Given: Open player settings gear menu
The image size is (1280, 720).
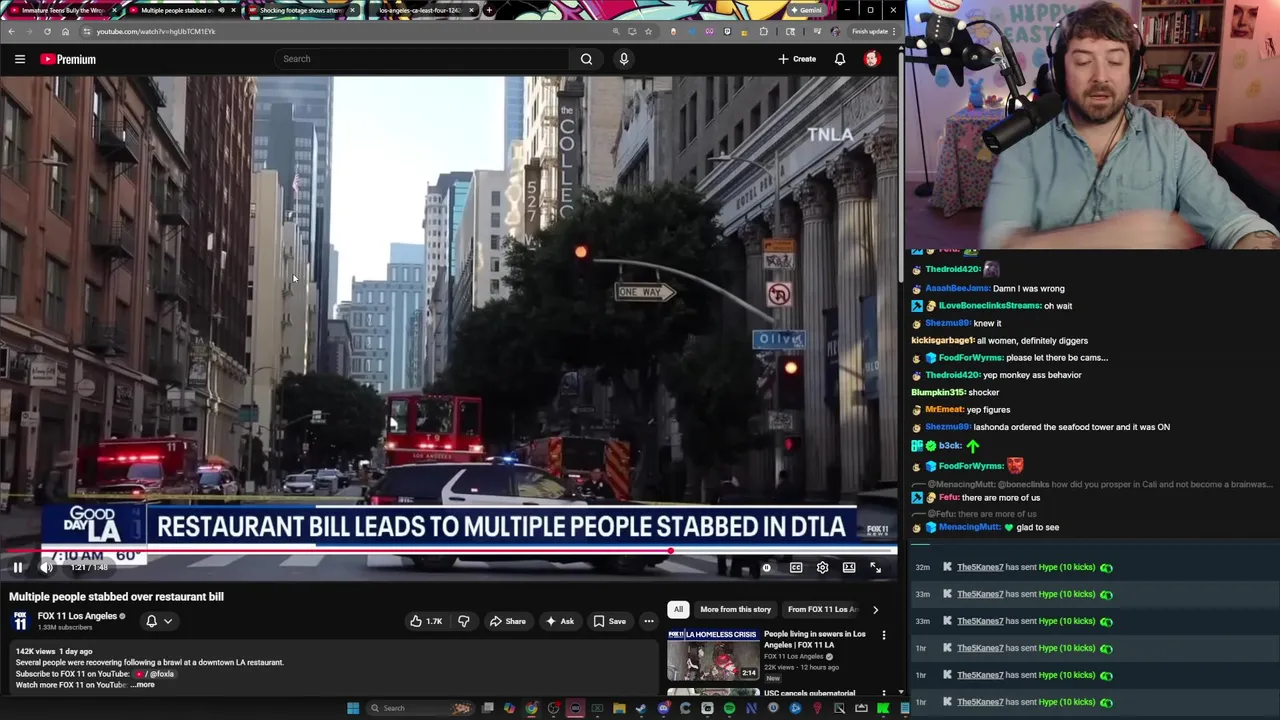Looking at the screenshot, I should point(822,567).
